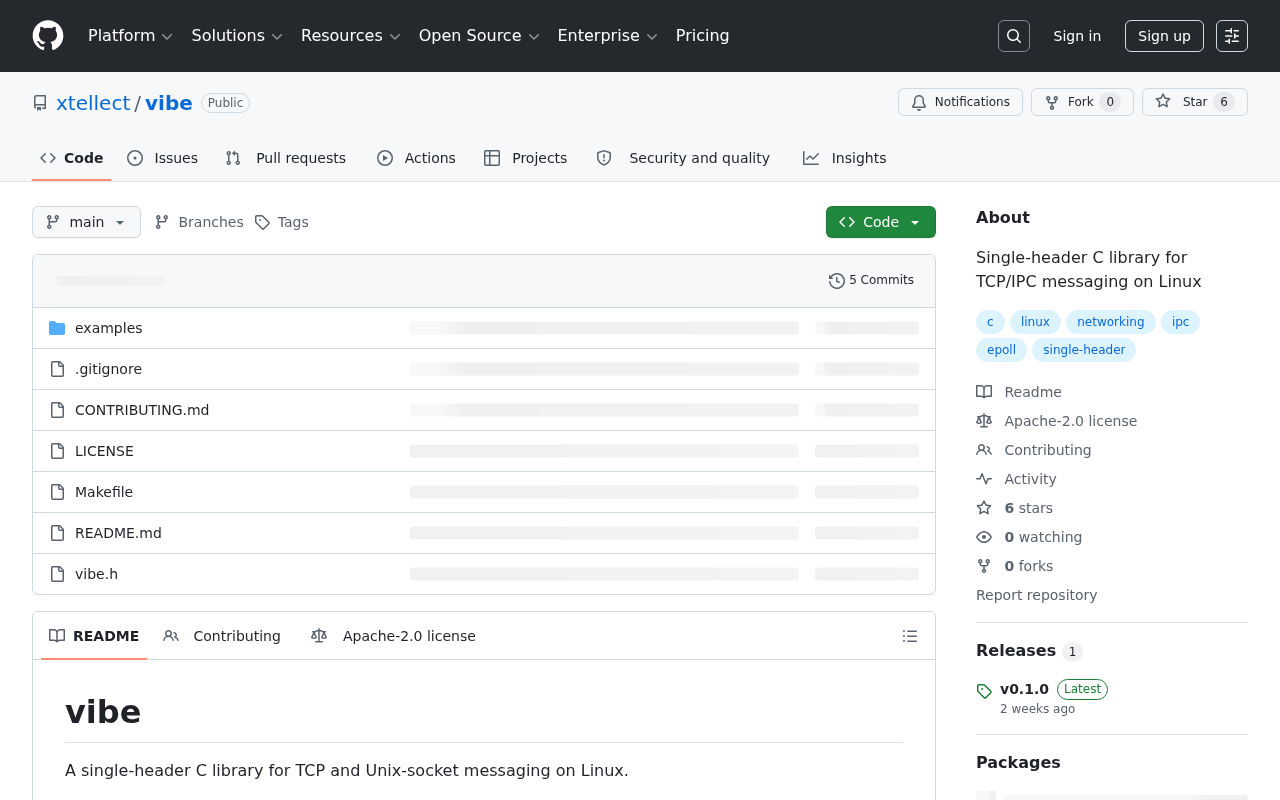Open the search magnifier button
1280x800 pixels.
(x=1014, y=36)
